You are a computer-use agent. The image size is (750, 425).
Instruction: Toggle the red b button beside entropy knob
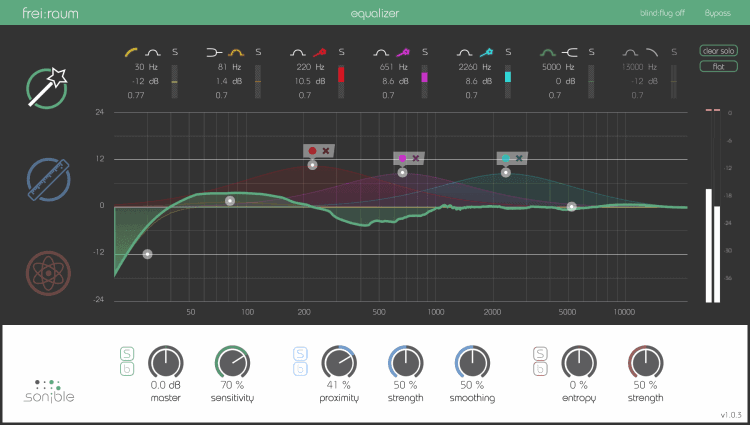[540, 369]
